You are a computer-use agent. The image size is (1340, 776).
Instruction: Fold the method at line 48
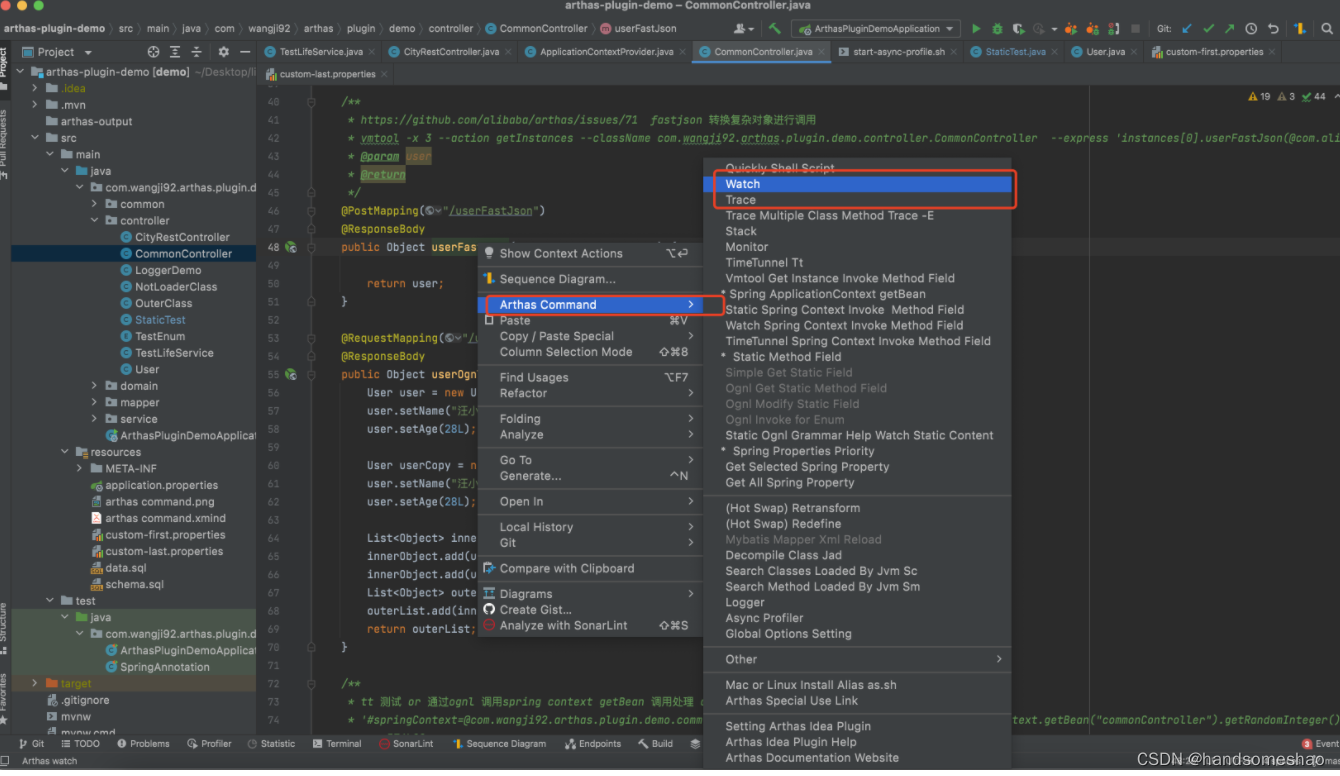coord(312,247)
